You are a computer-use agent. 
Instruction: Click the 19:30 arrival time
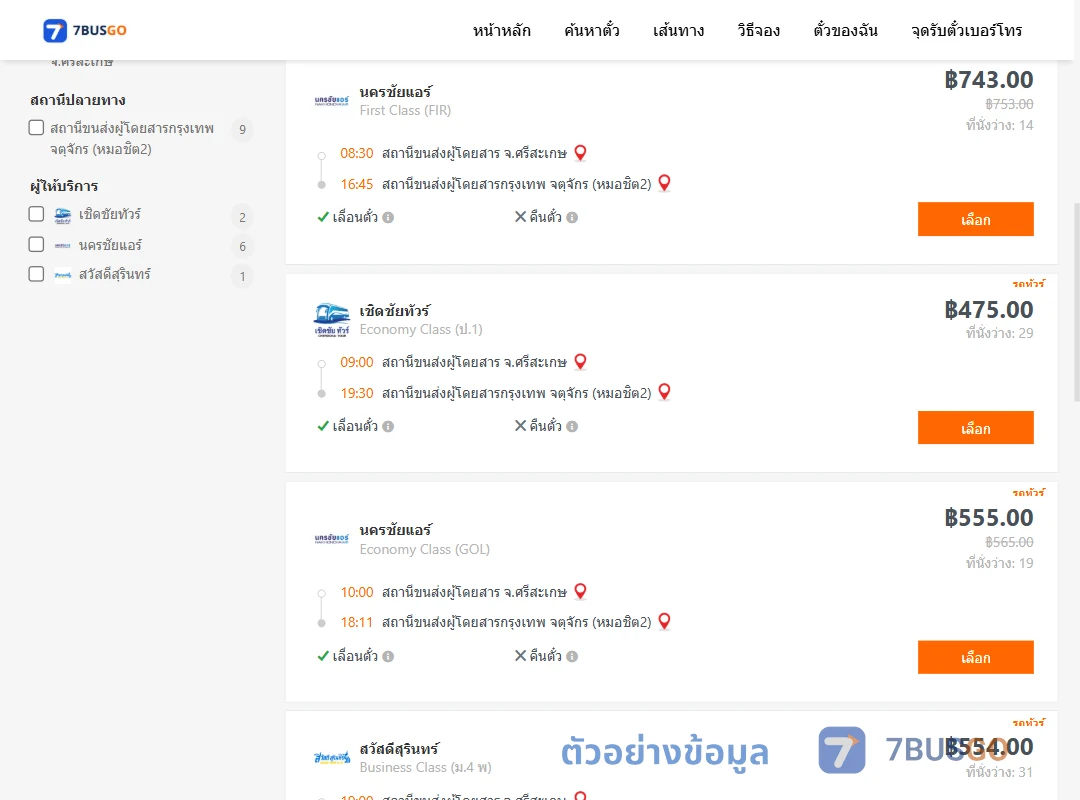(357, 393)
